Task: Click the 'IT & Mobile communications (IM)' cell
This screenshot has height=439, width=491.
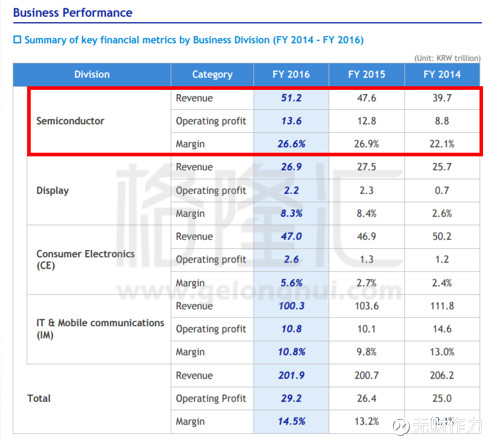Action: (100, 329)
